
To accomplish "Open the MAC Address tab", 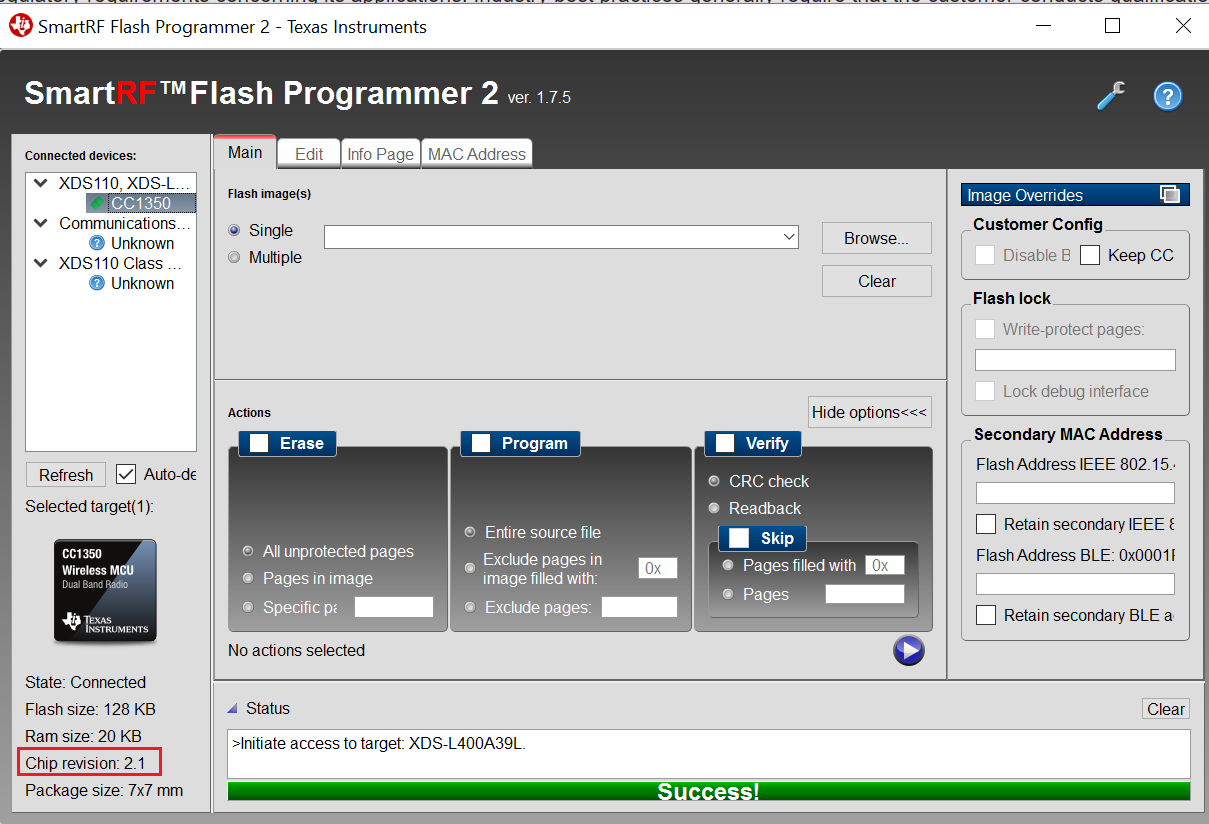I will point(477,154).
